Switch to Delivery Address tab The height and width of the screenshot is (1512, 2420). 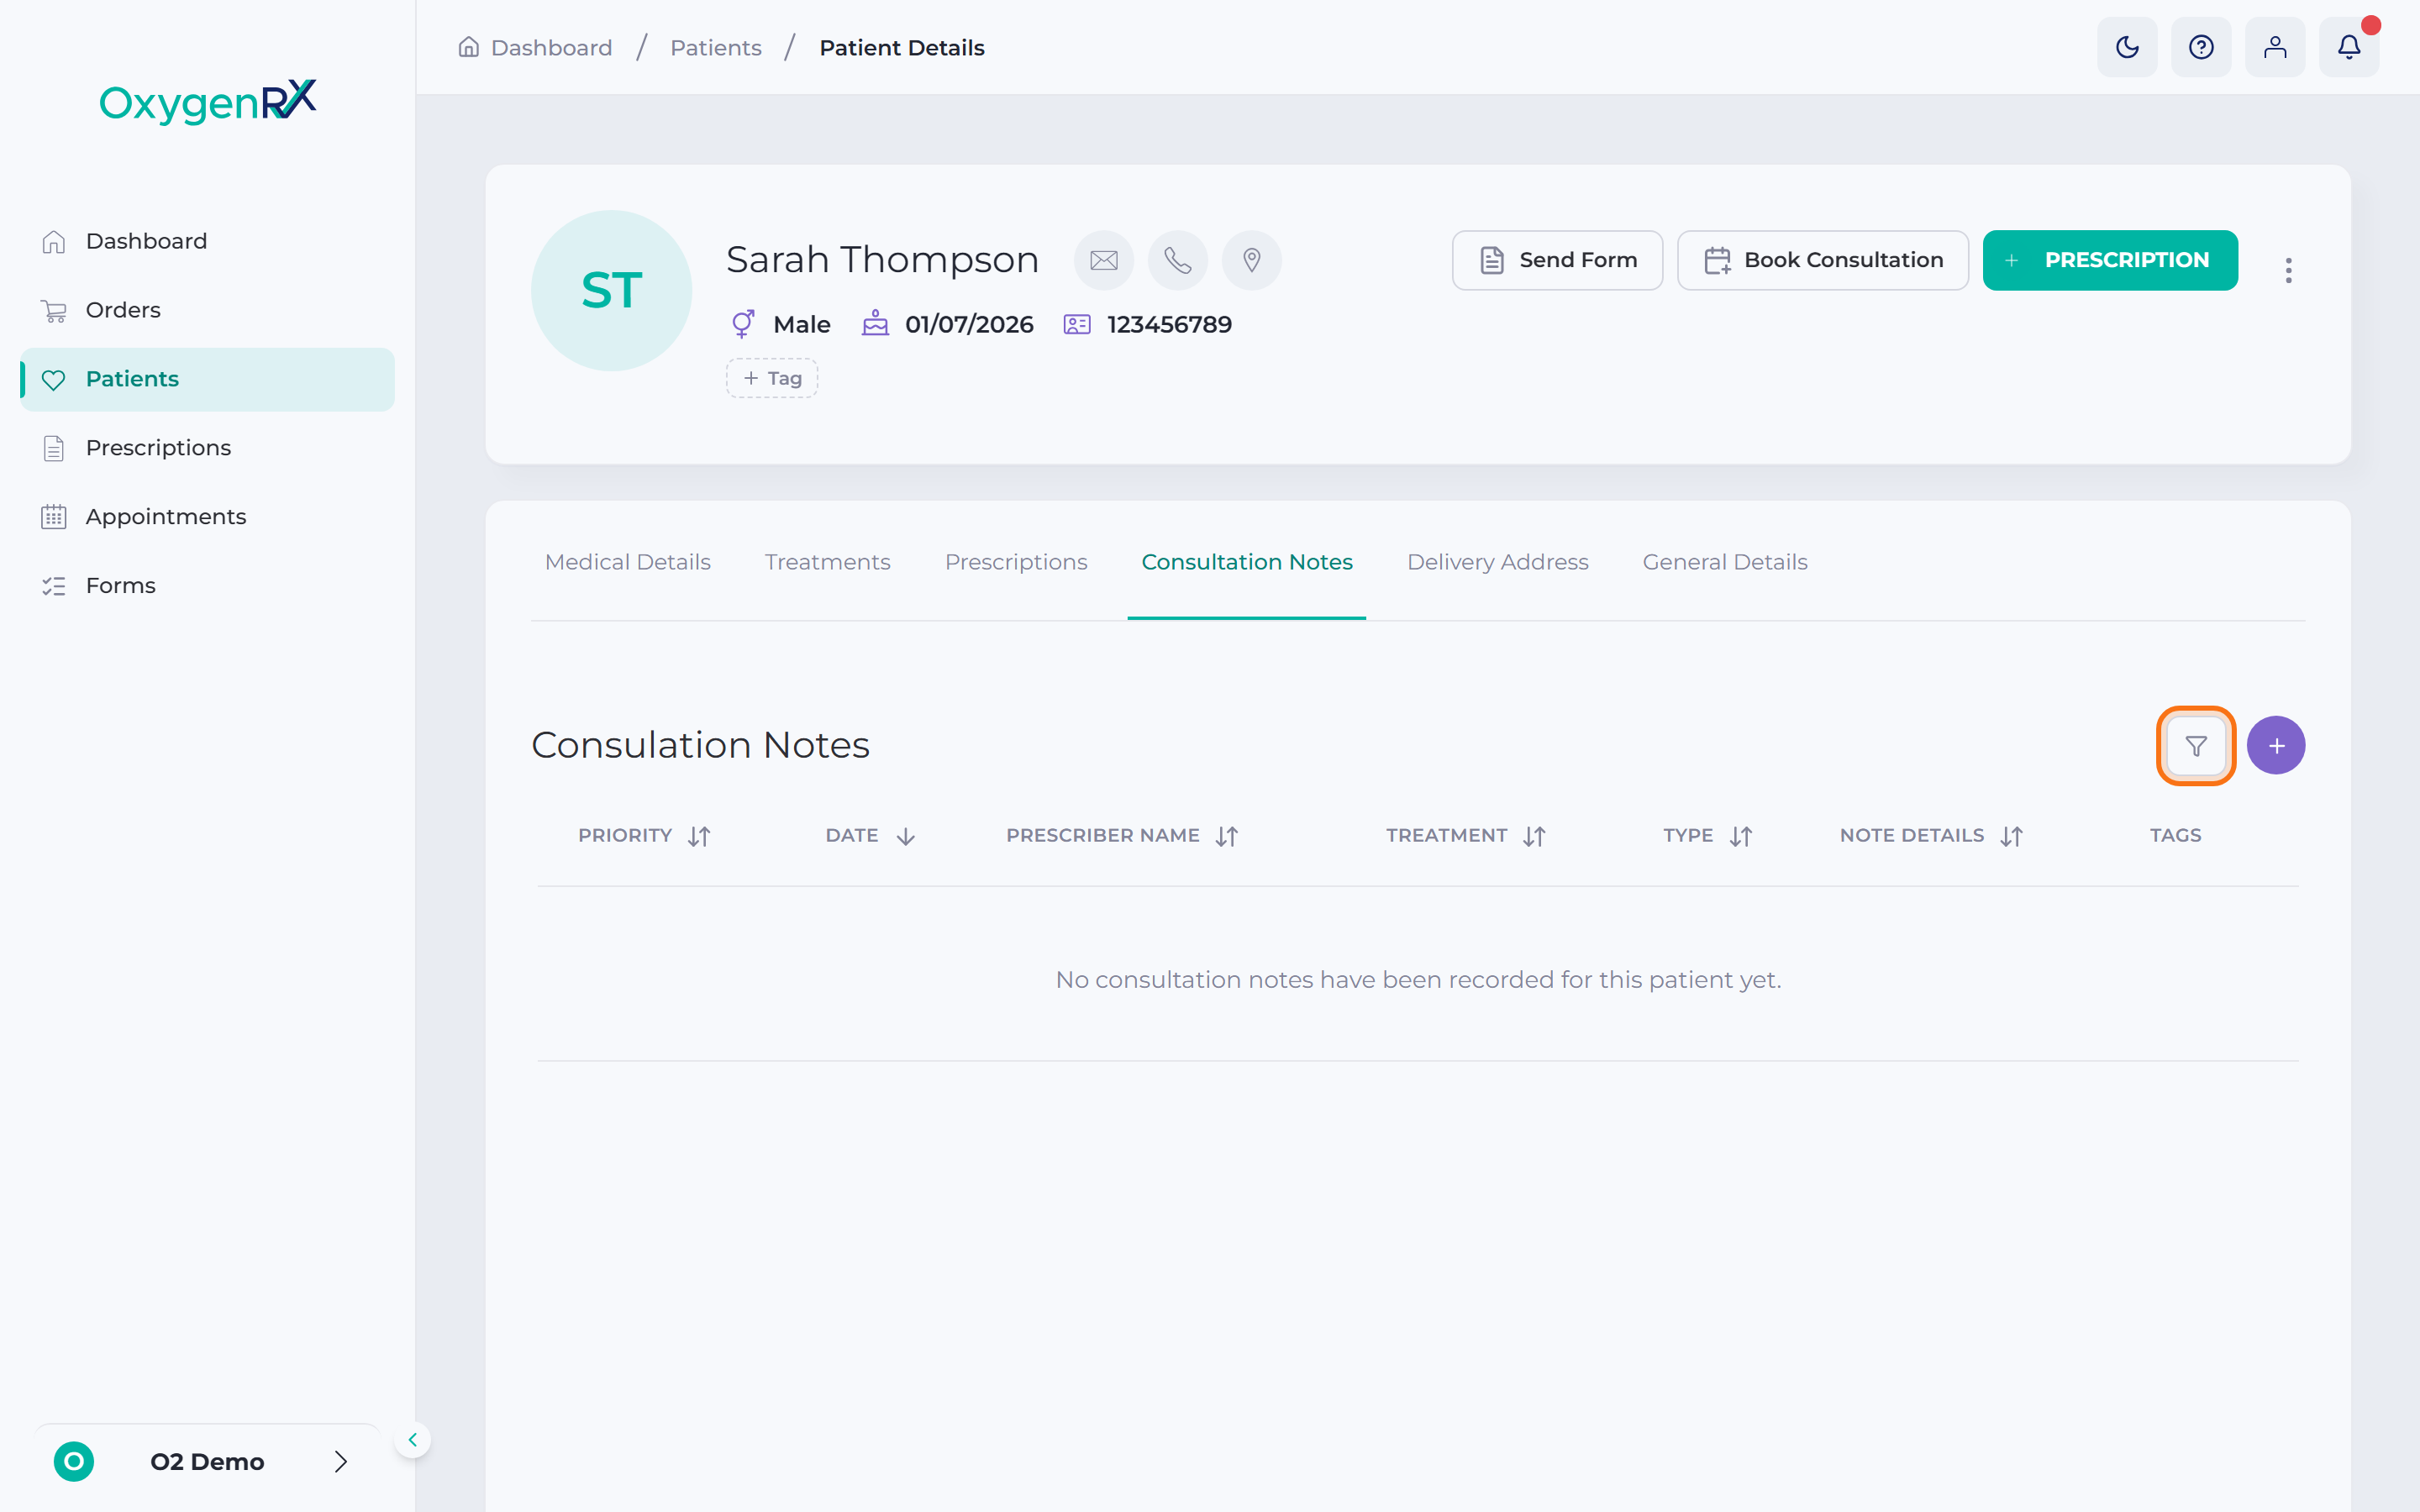[1497, 562]
